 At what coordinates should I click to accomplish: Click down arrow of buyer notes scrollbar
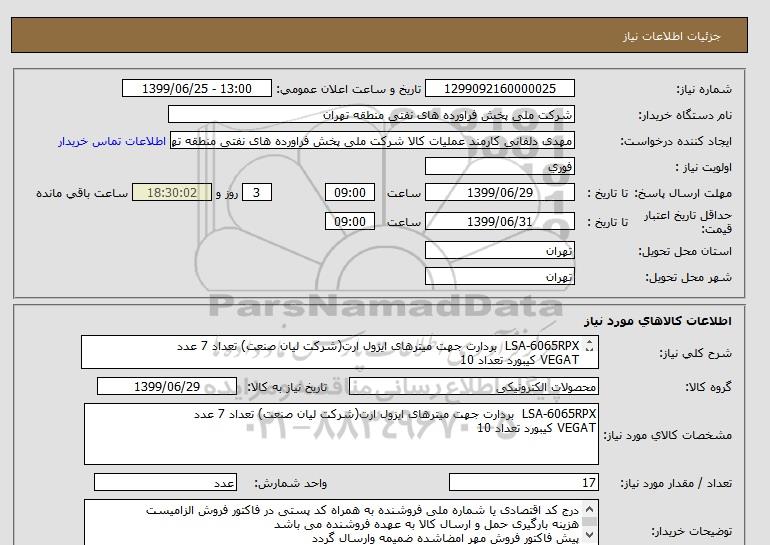(x=590, y=535)
